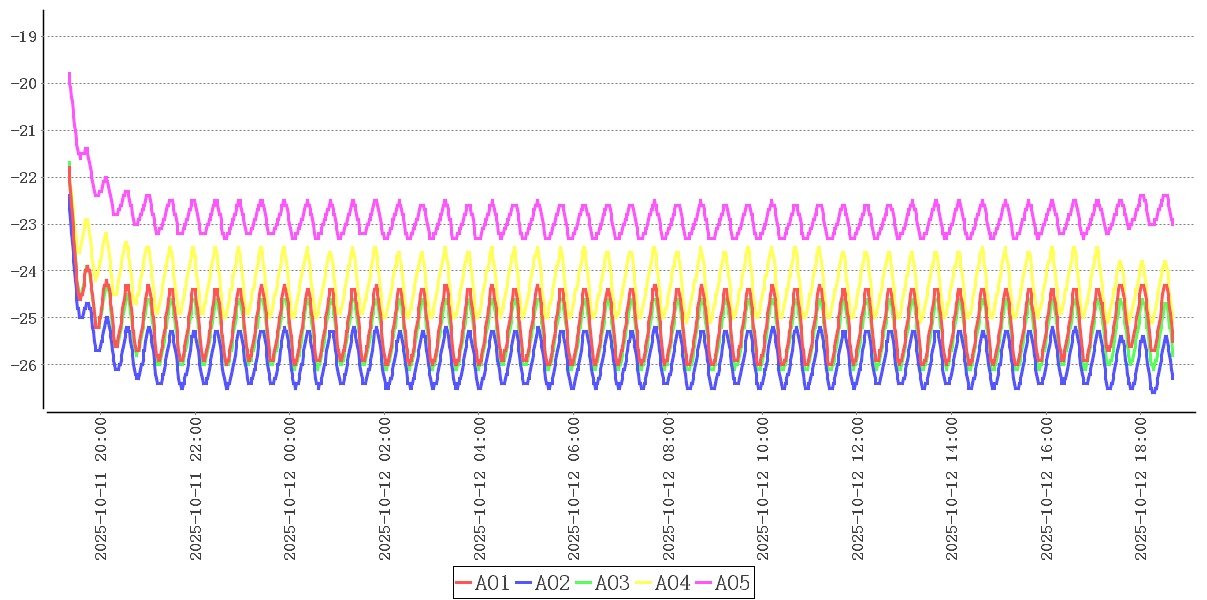
Task: Click the -19 y-axis value label
Action: (x=22, y=36)
